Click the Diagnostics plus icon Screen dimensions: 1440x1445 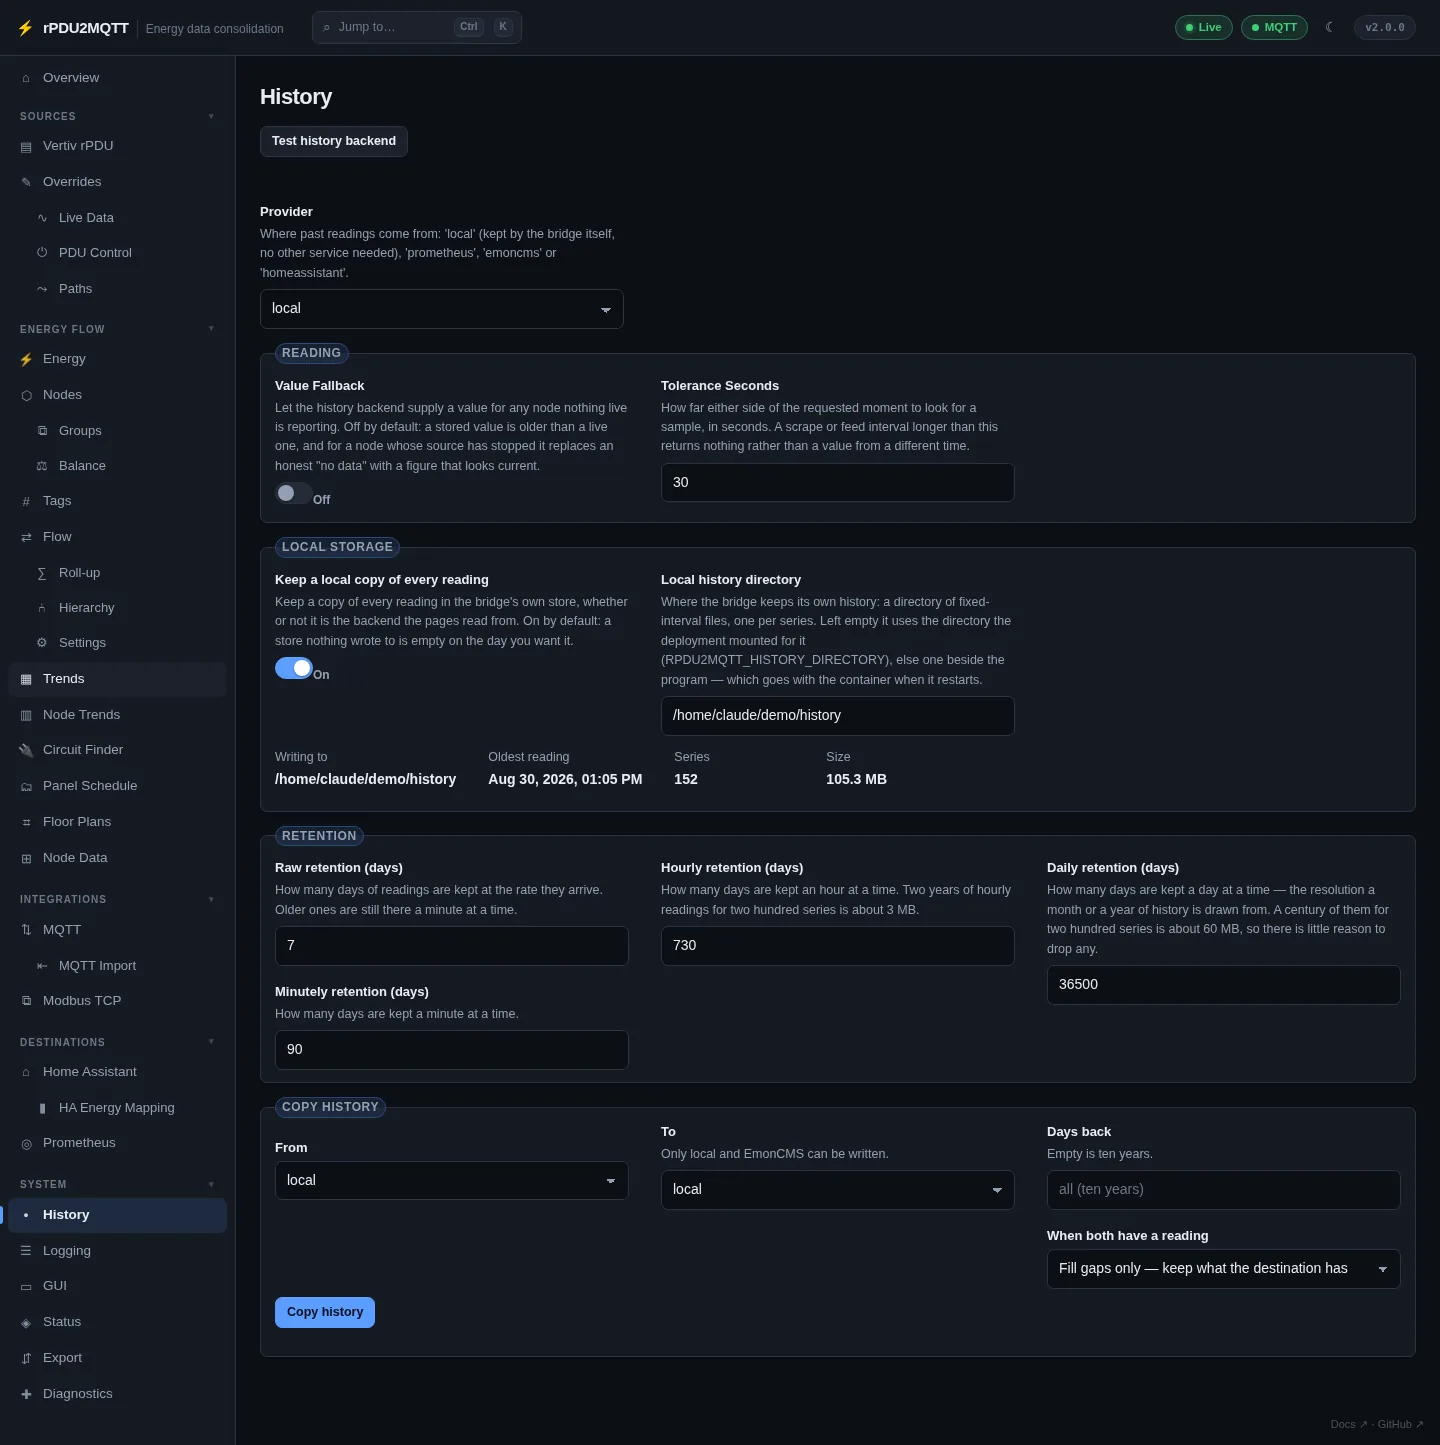pos(26,1394)
